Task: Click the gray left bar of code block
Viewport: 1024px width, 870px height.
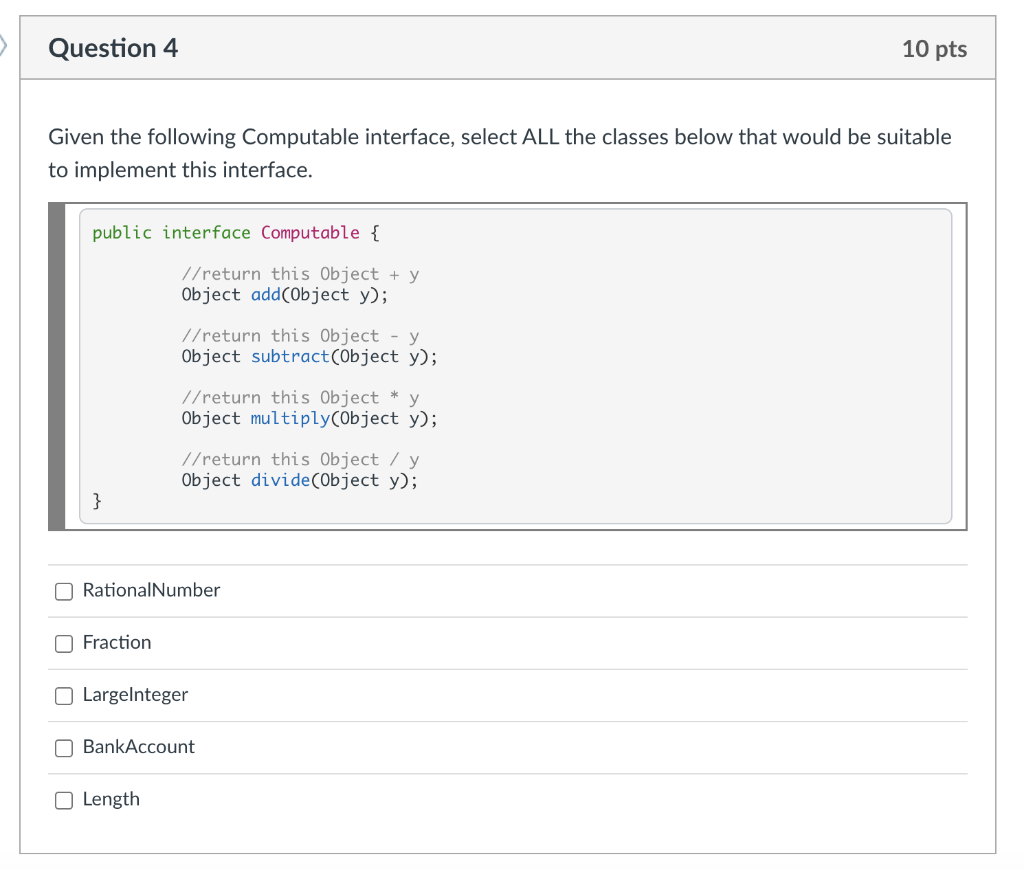Action: point(58,366)
